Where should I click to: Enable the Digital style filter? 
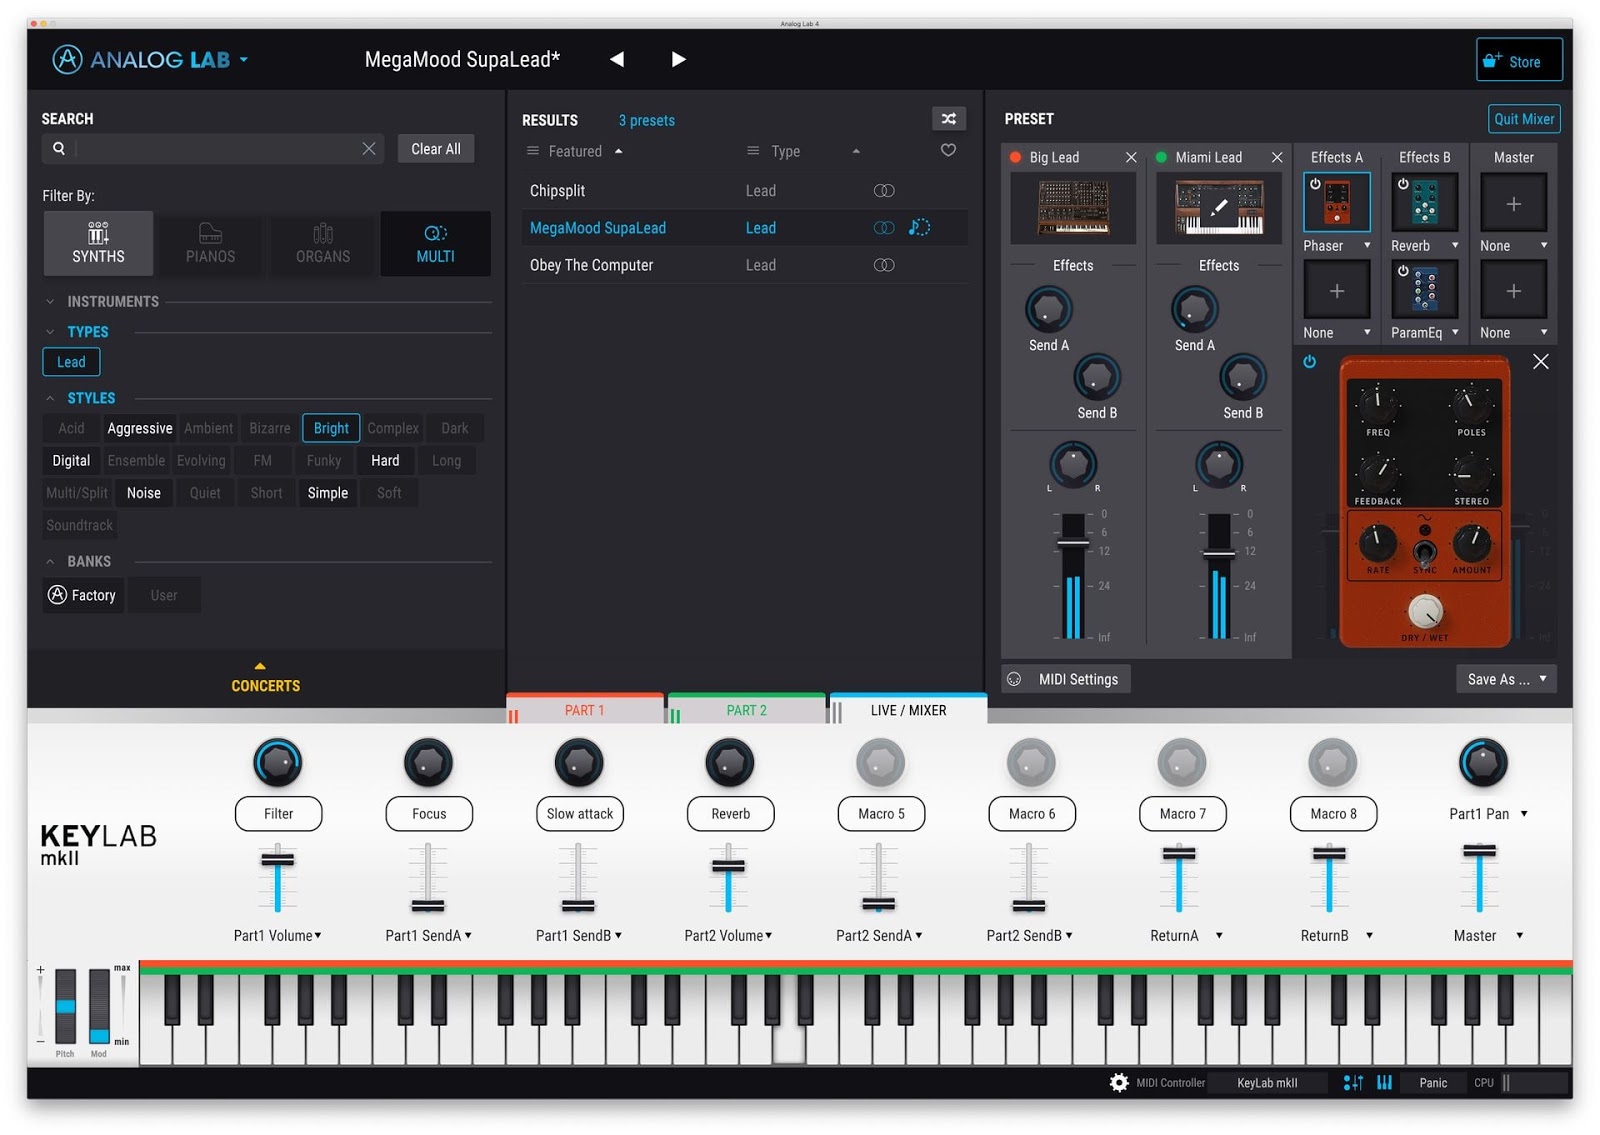coord(71,461)
